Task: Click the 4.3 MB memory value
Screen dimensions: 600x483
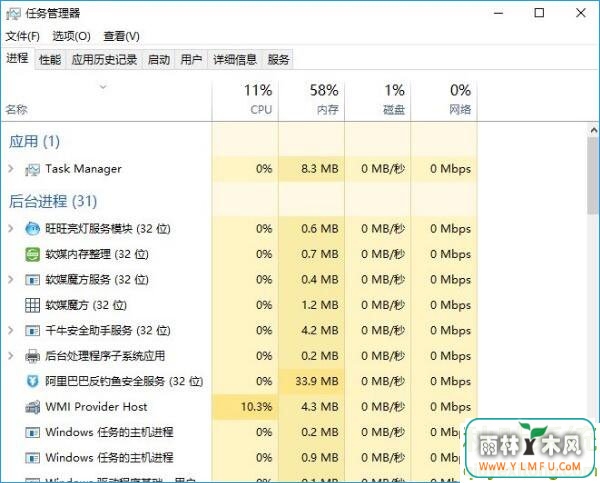Action: [x=320, y=407]
